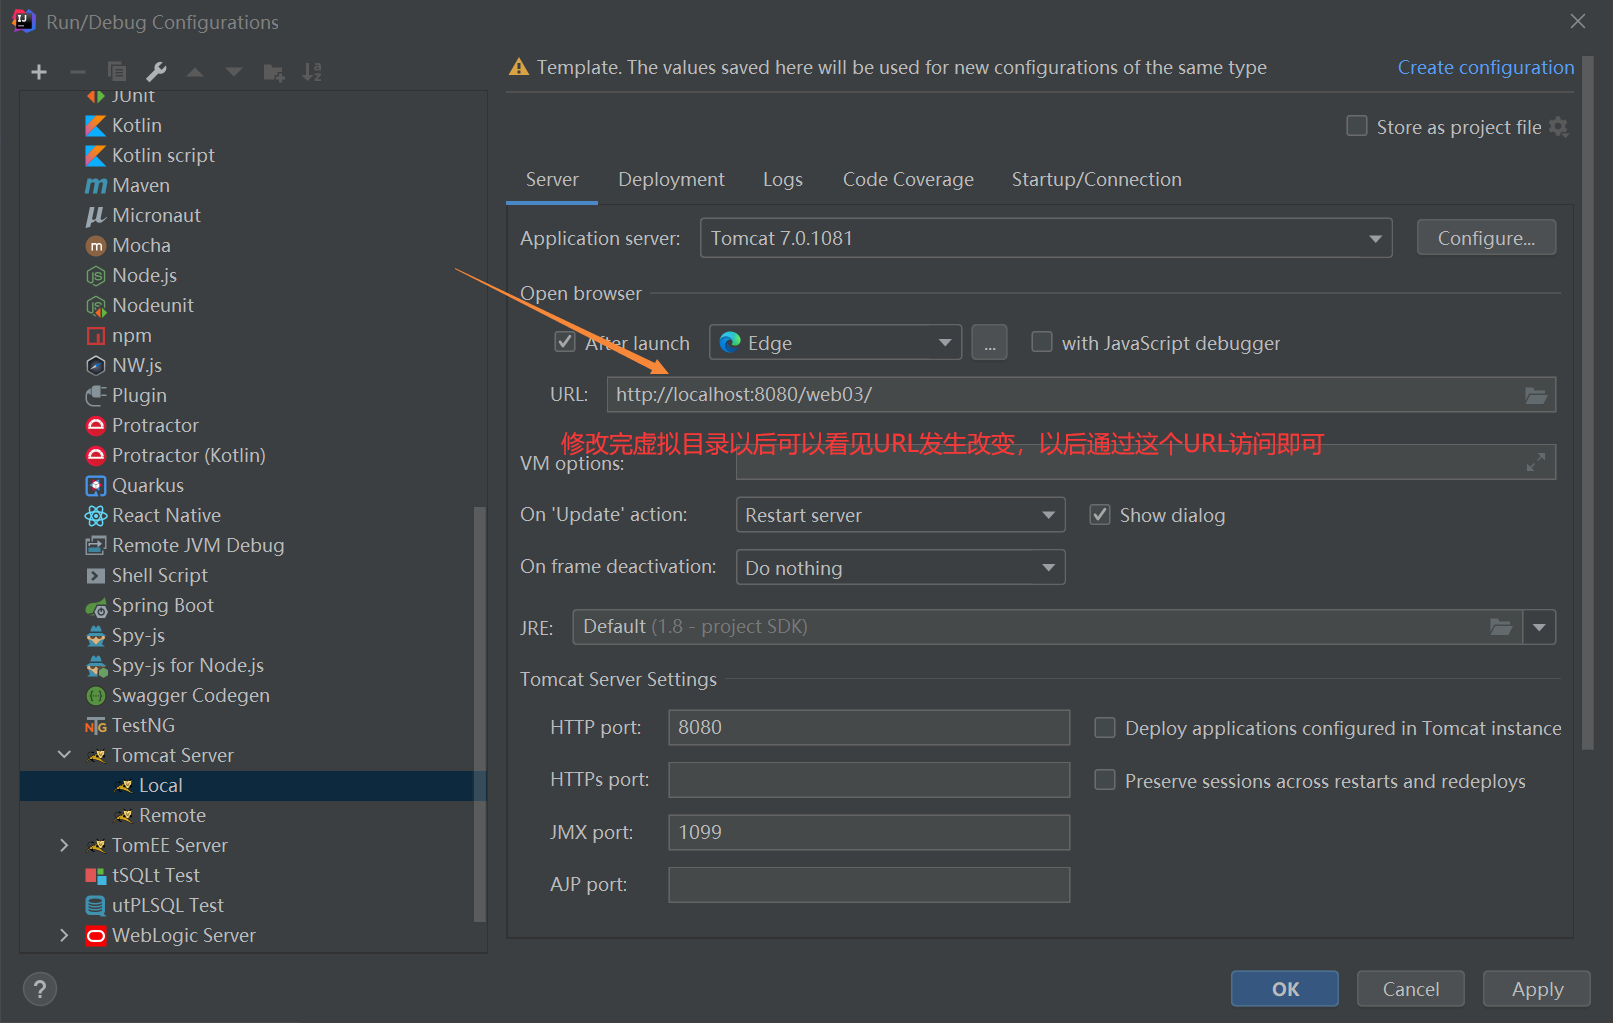Open the Startup/Connection tab

(1096, 179)
